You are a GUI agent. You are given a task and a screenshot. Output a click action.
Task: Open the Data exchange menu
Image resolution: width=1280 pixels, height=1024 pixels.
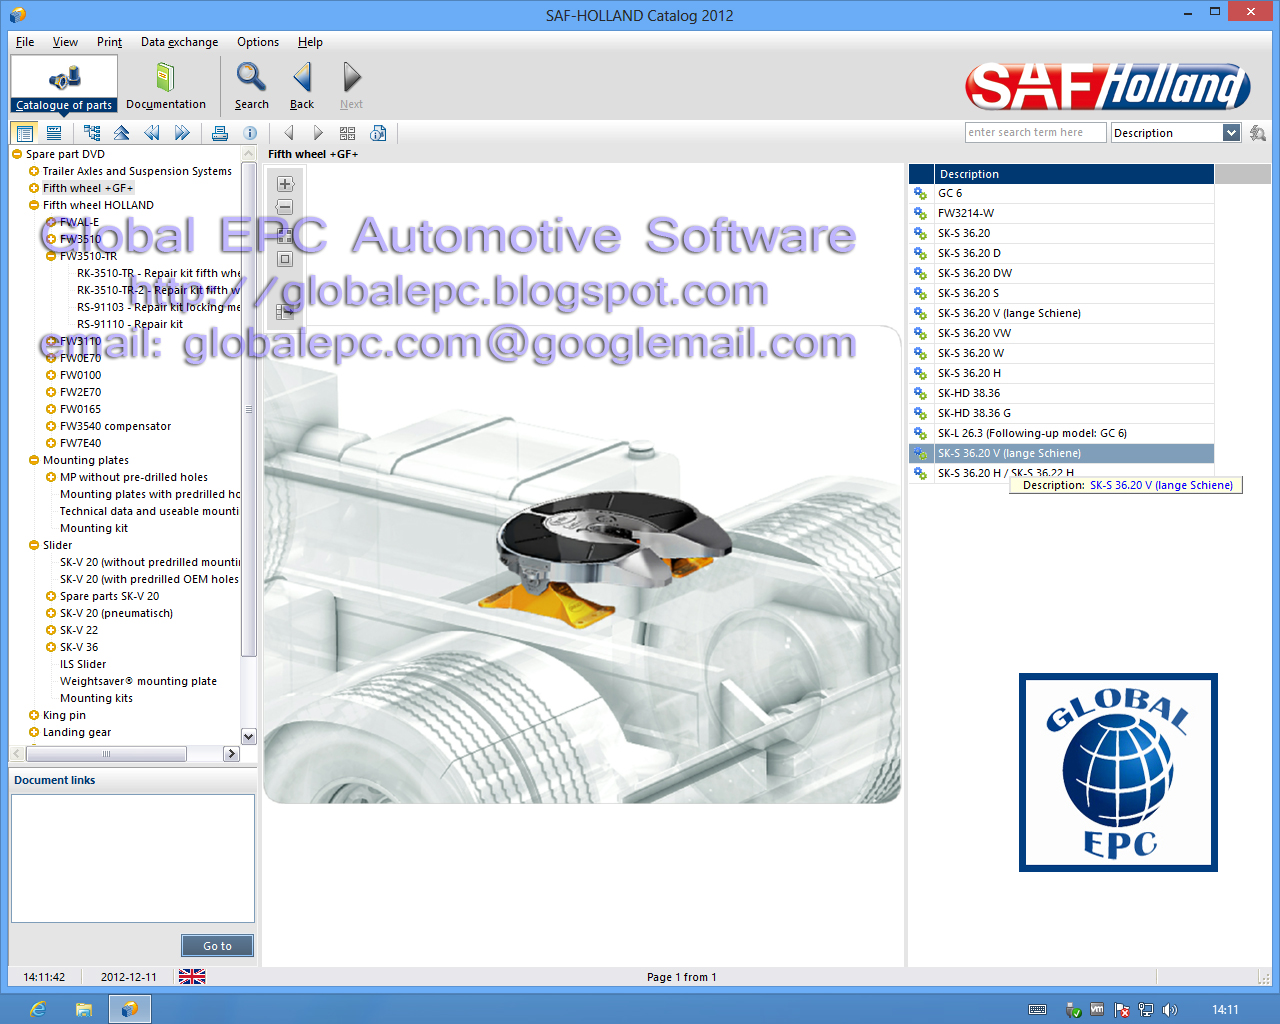click(x=179, y=42)
